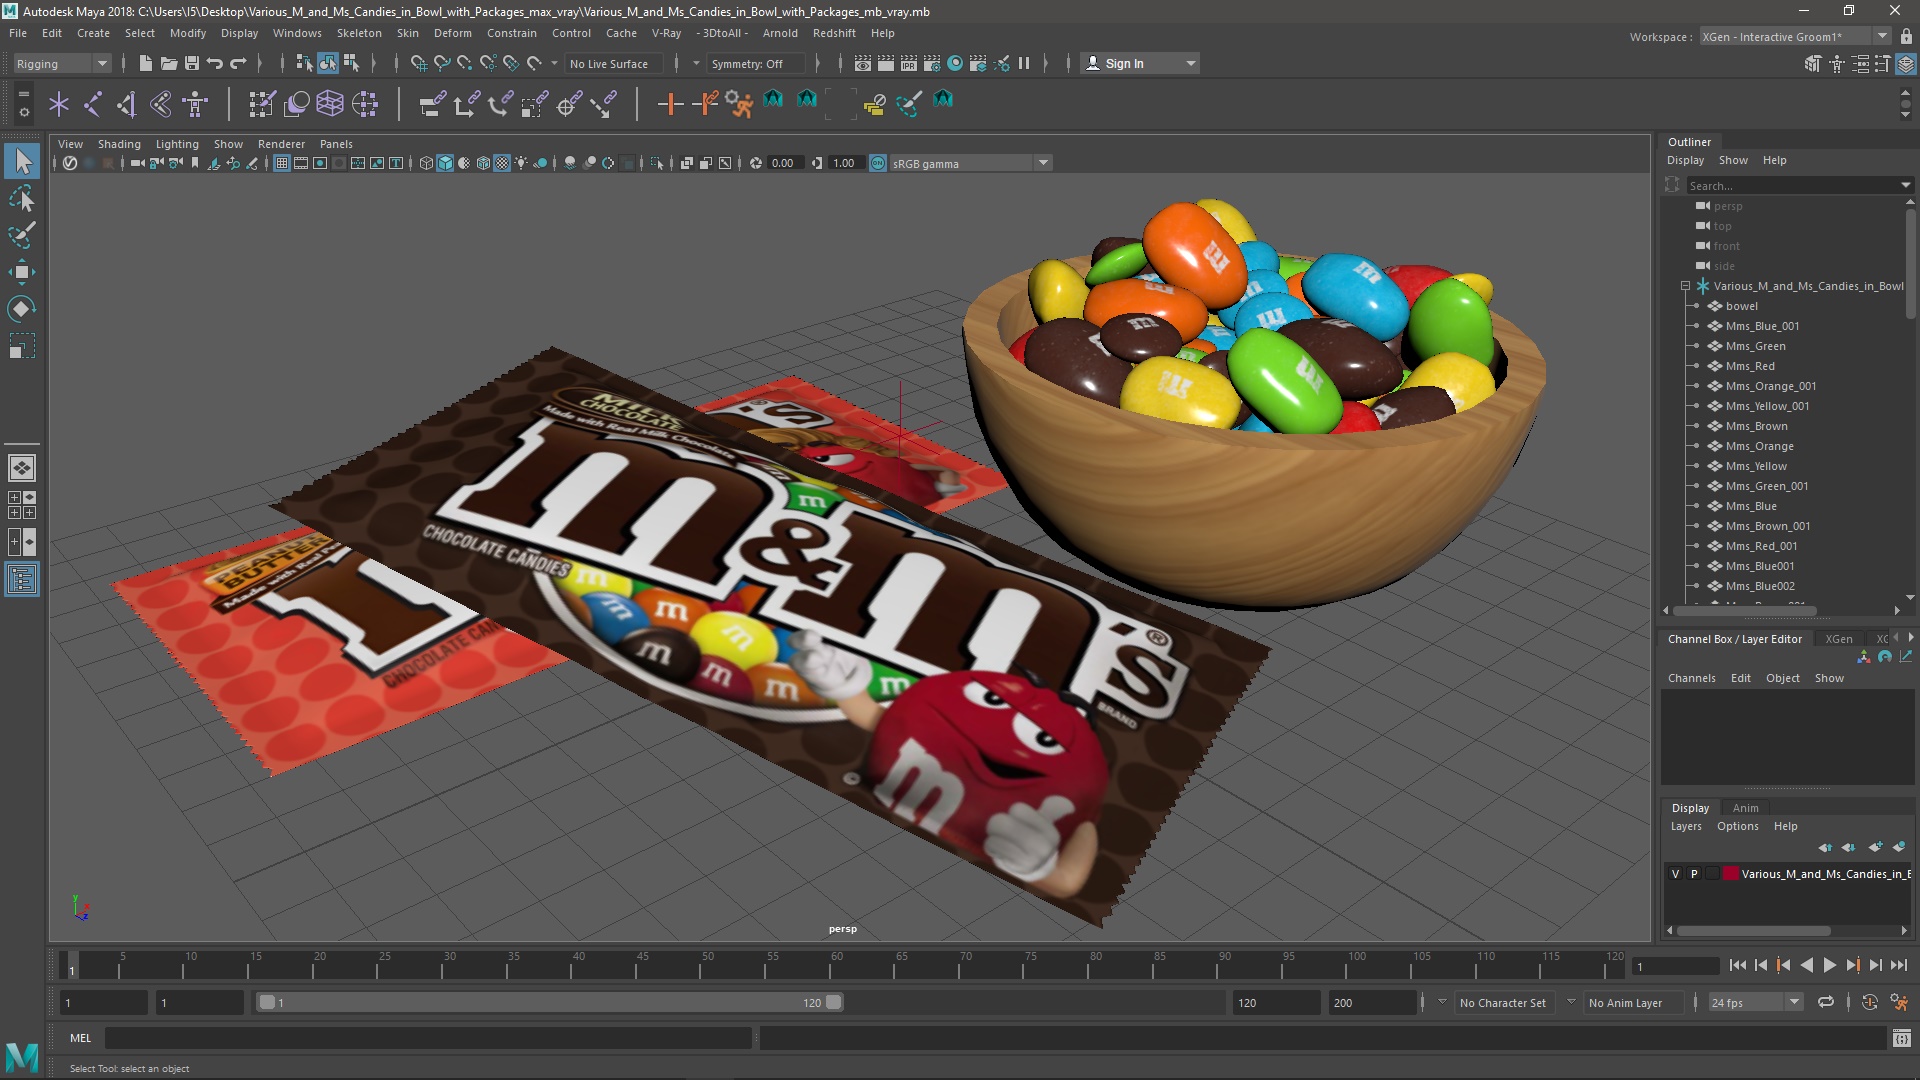Open the Rigging menu set dropdown
The height and width of the screenshot is (1080, 1920).
pos(62,63)
